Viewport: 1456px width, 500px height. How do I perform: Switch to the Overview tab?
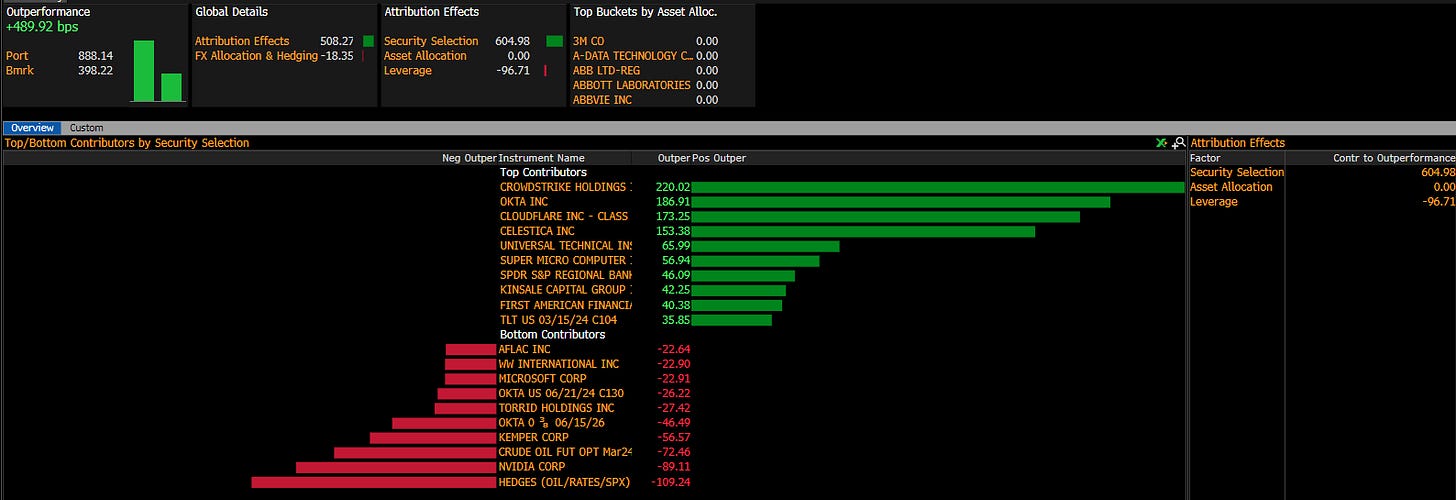[x=32, y=128]
